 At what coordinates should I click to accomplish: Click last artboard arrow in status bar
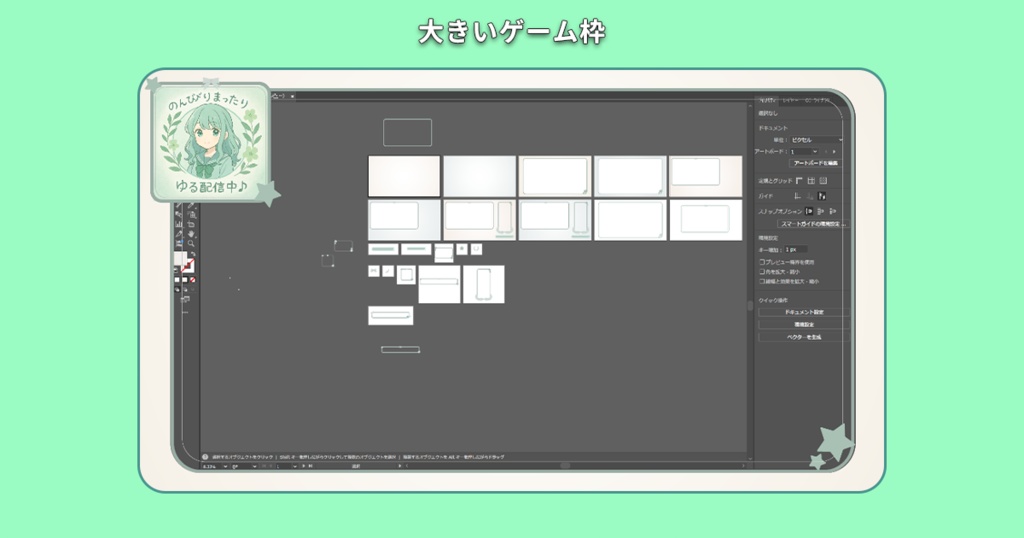click(x=310, y=466)
